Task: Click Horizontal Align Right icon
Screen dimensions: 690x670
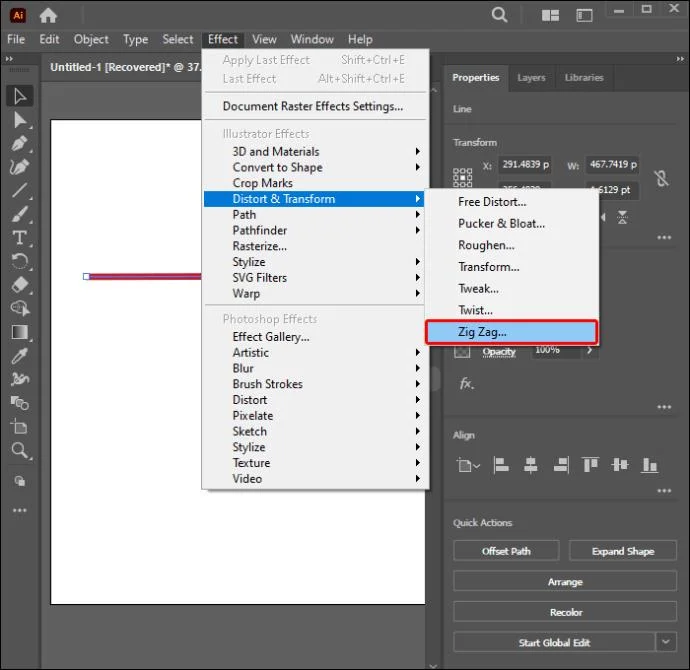Action: pos(561,465)
